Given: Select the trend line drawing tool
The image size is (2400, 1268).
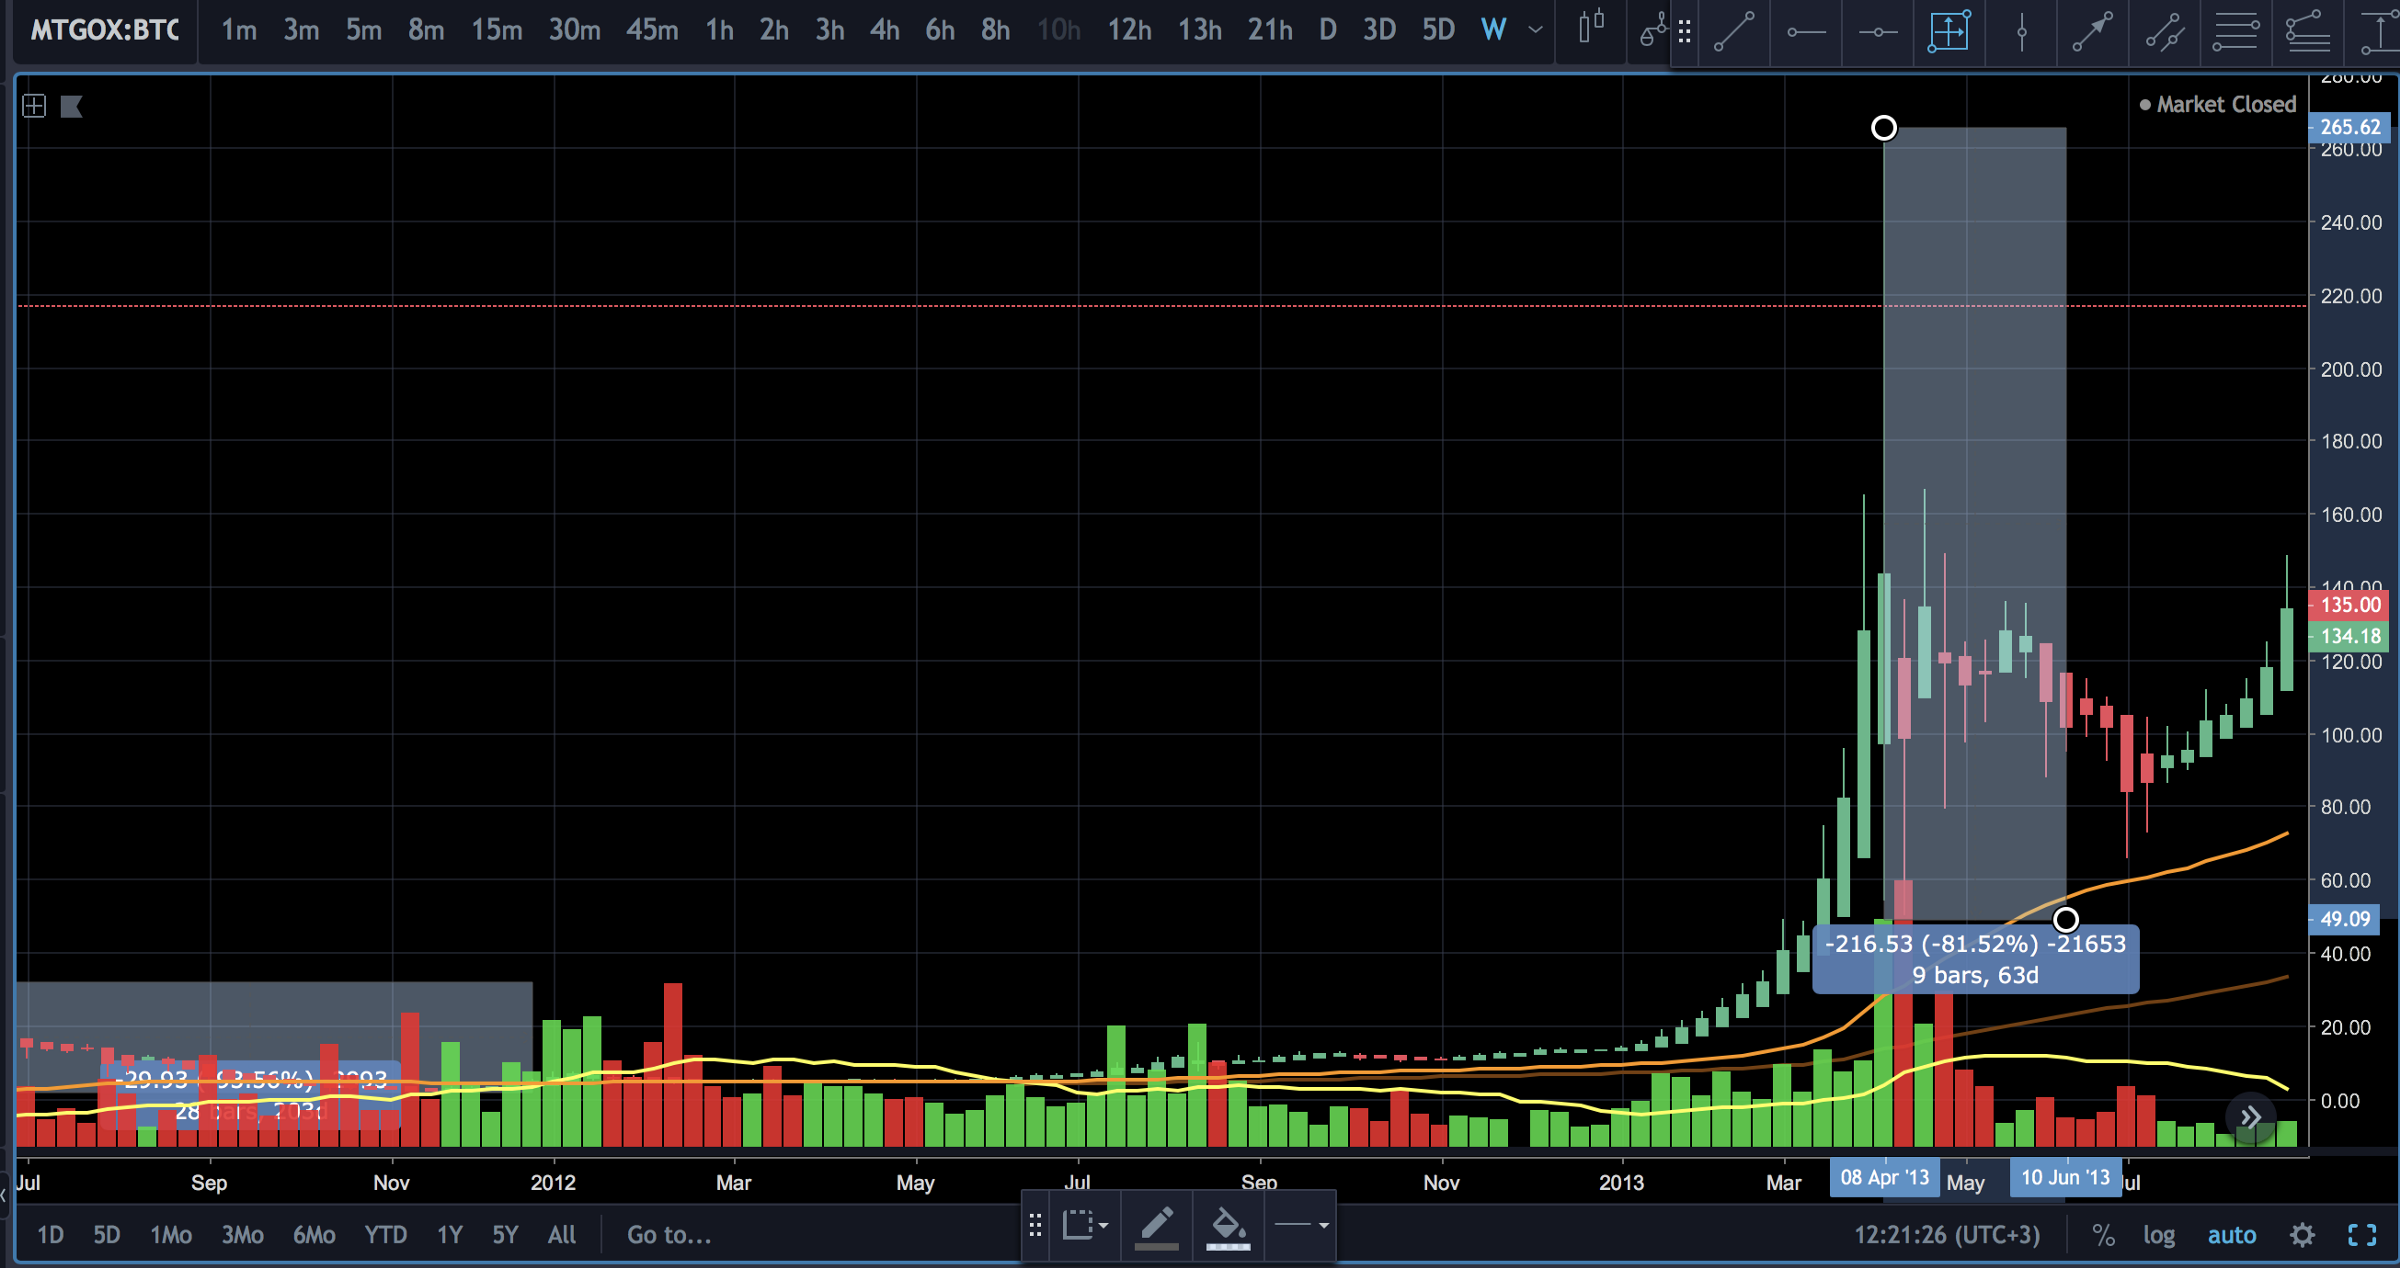Looking at the screenshot, I should (x=1734, y=32).
